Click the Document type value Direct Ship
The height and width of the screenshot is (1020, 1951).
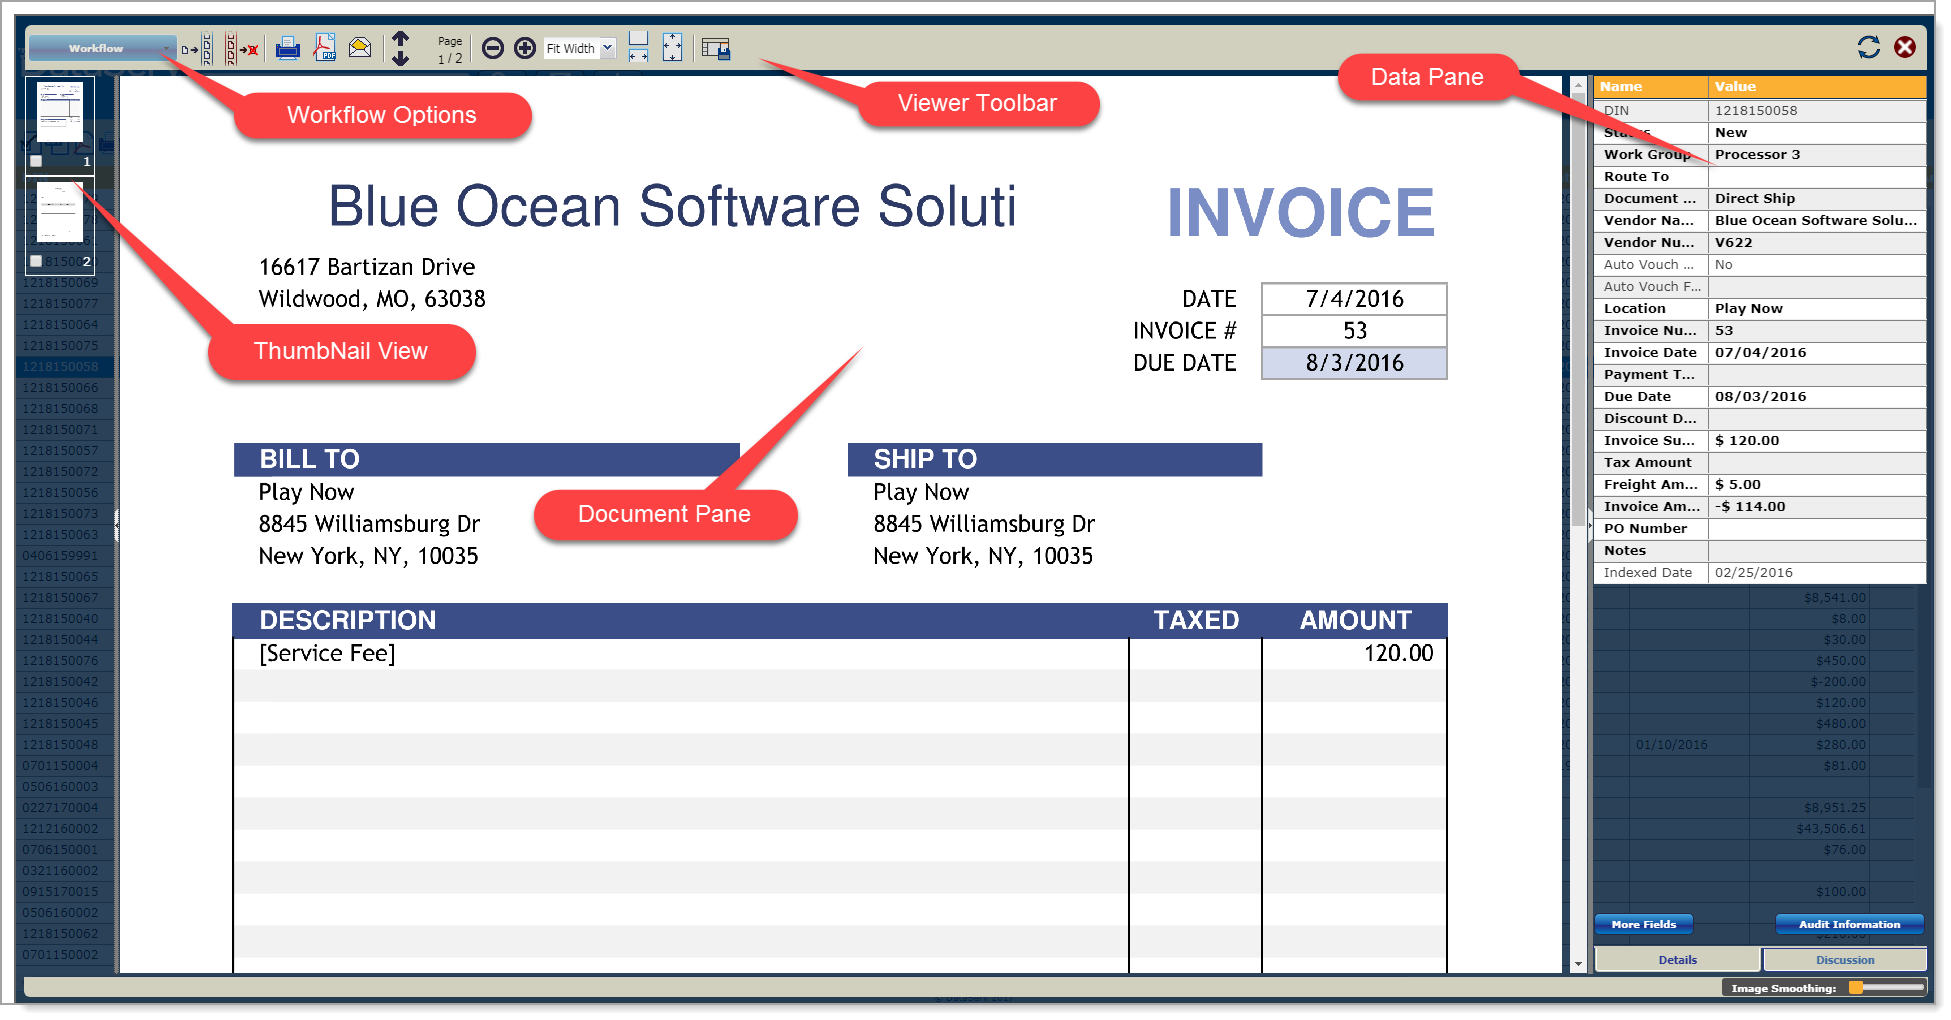click(1817, 198)
